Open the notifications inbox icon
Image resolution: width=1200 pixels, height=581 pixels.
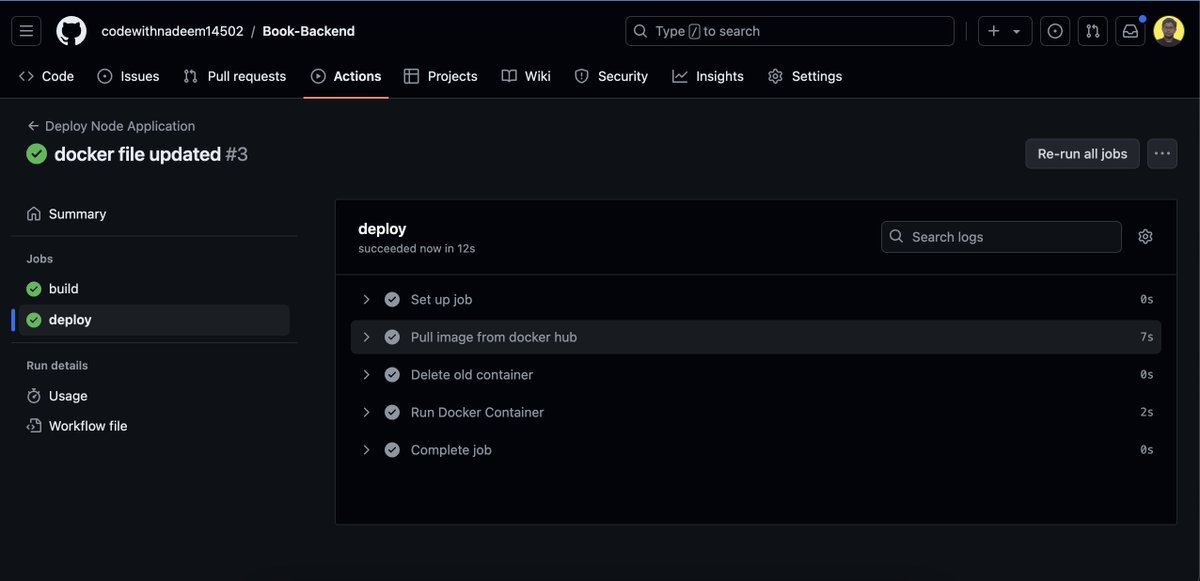(x=1130, y=31)
